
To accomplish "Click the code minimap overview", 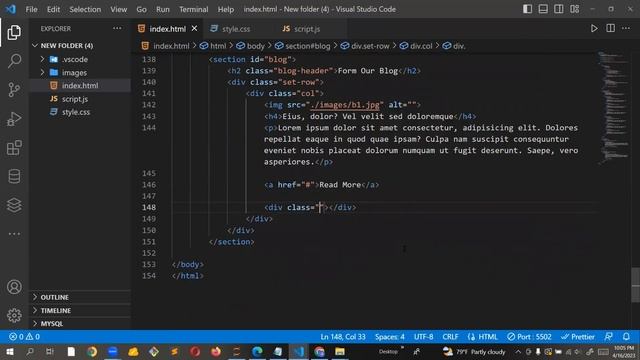I will point(613,107).
